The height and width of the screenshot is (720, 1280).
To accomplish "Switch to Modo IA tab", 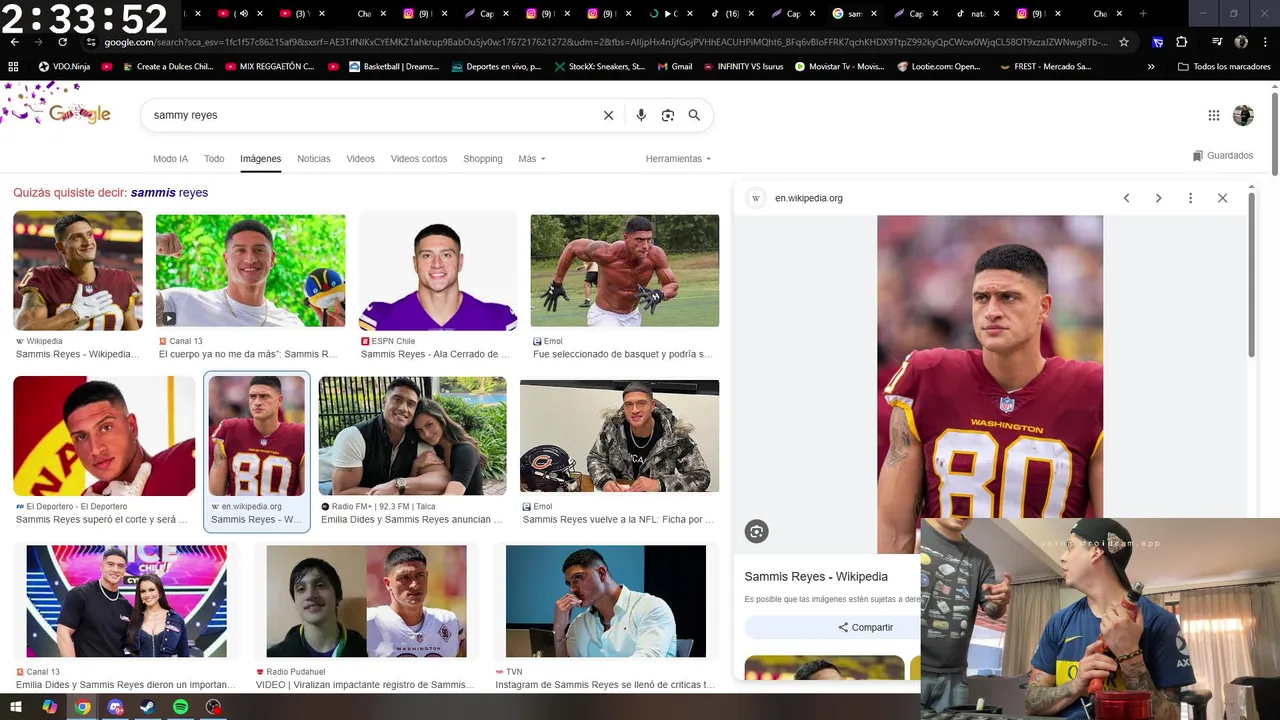I will click(170, 159).
